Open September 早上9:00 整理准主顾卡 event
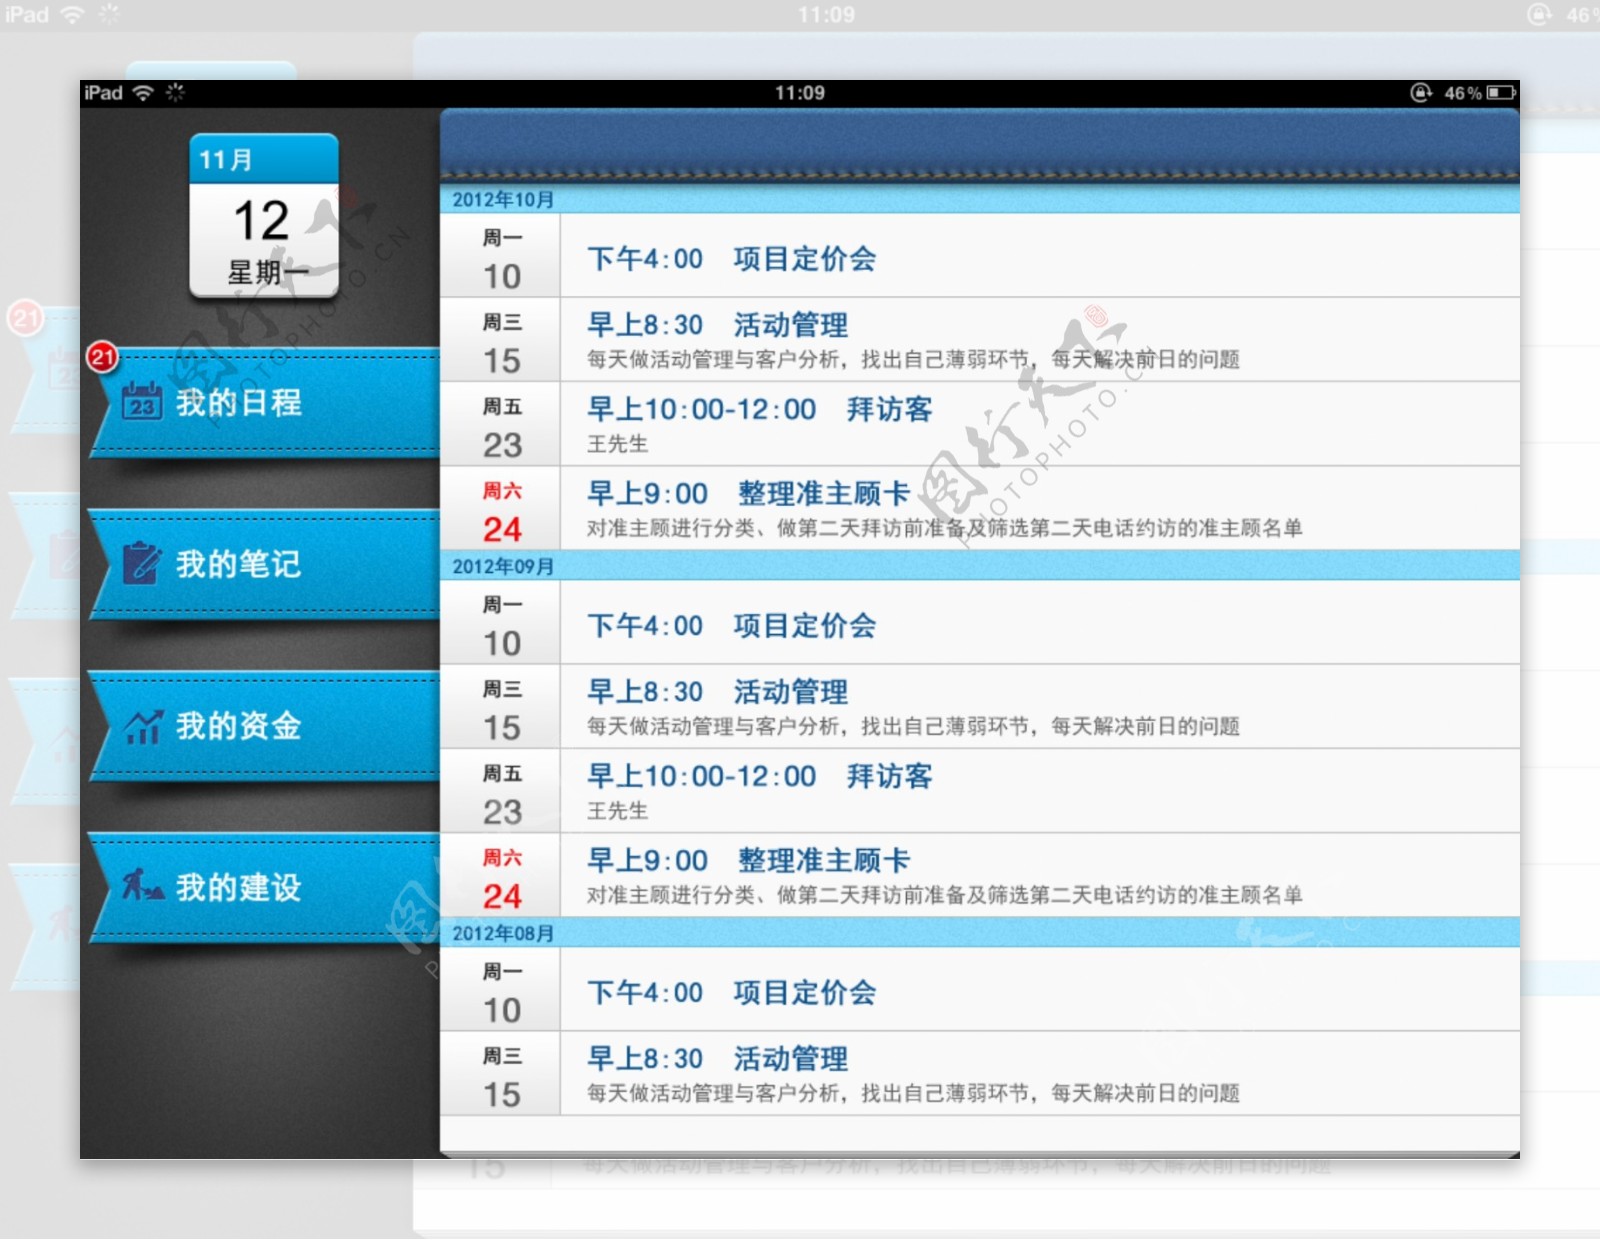The height and width of the screenshot is (1240, 1600). (1040, 875)
